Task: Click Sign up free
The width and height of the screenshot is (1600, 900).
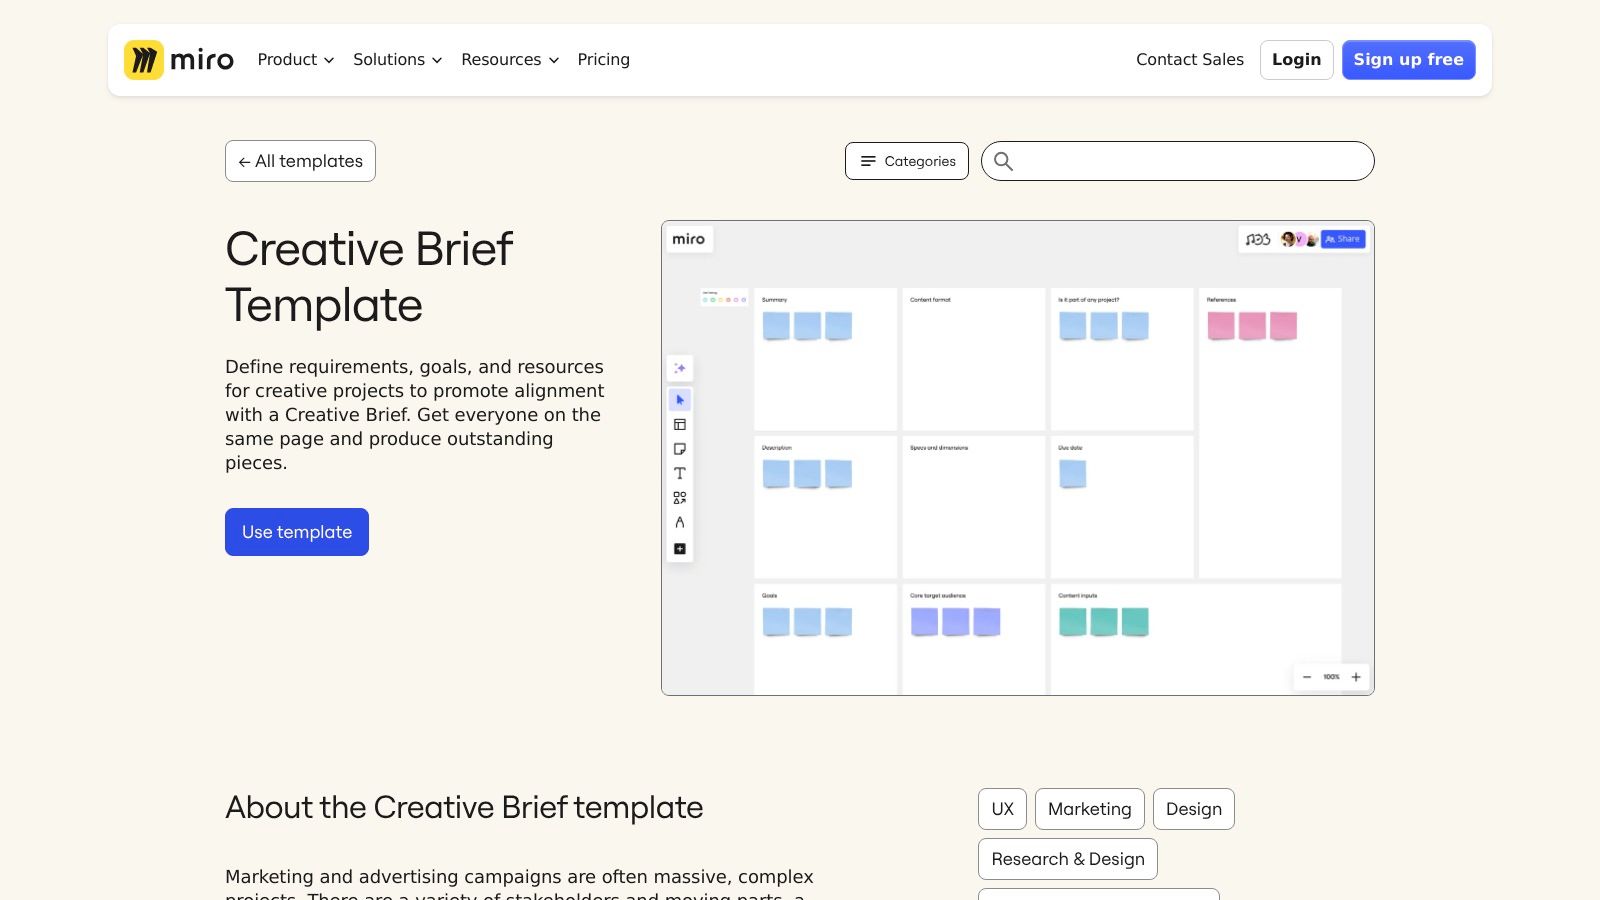Action: click(x=1409, y=60)
